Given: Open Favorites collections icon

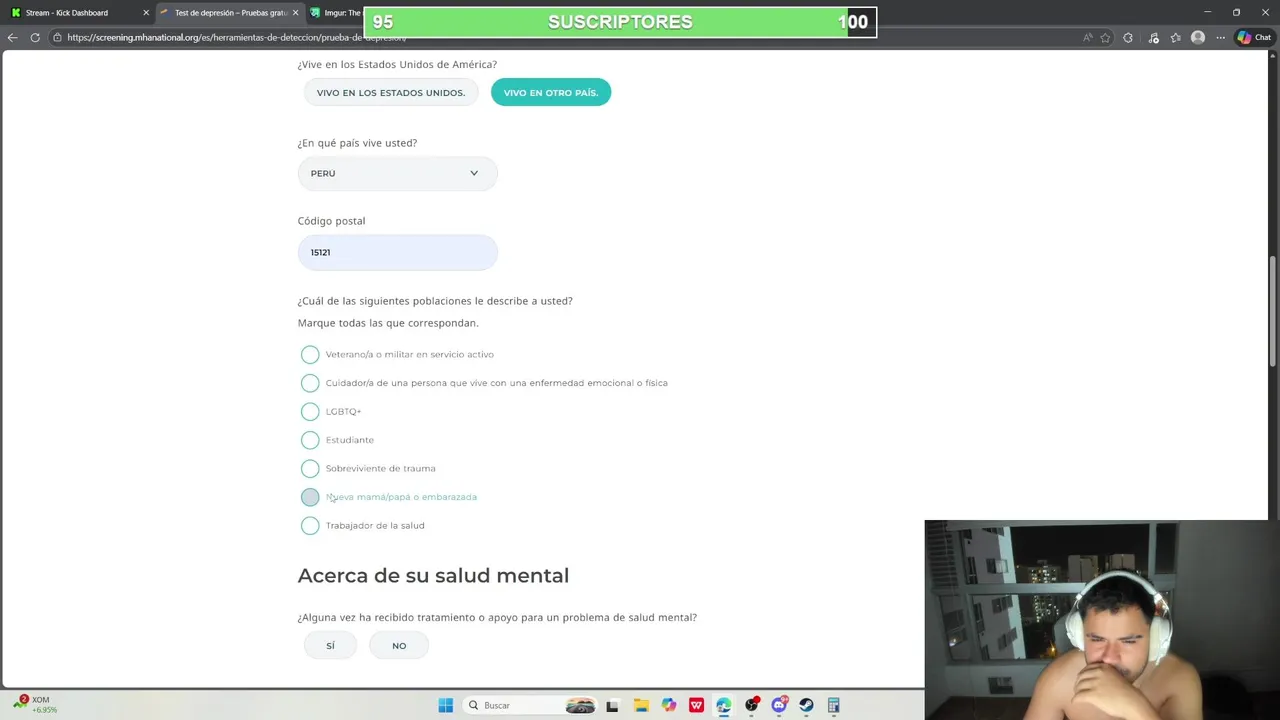Looking at the screenshot, I should 1176,37.
